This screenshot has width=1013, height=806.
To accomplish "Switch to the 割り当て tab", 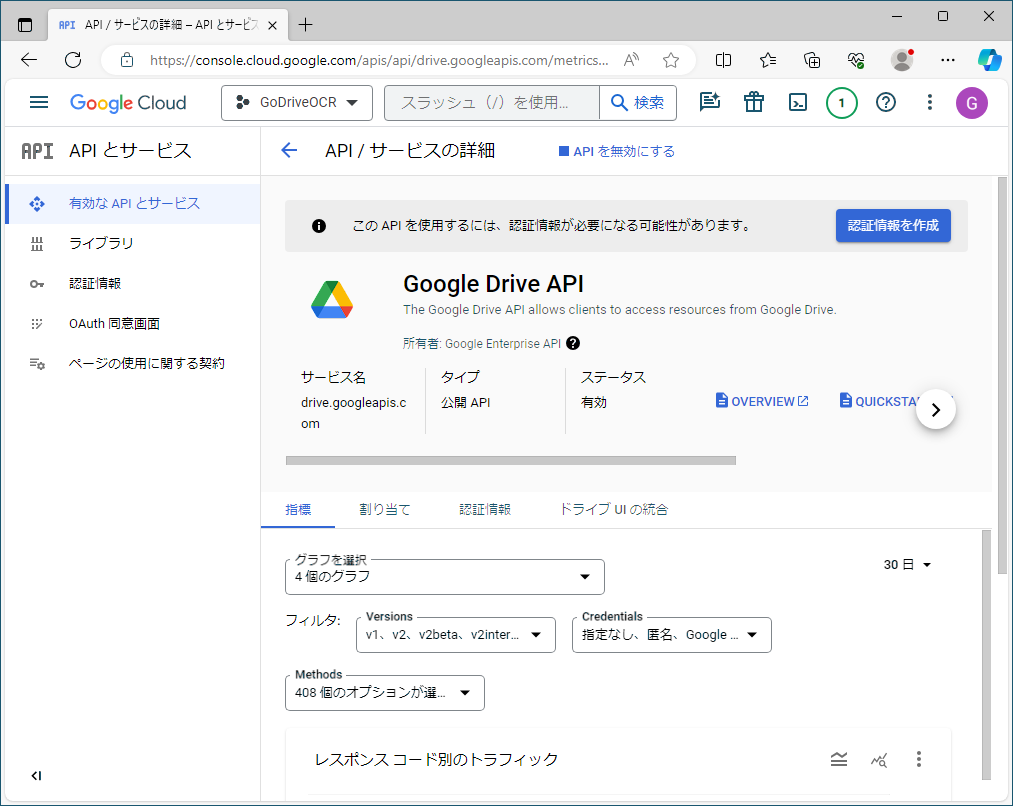I will pos(385,510).
